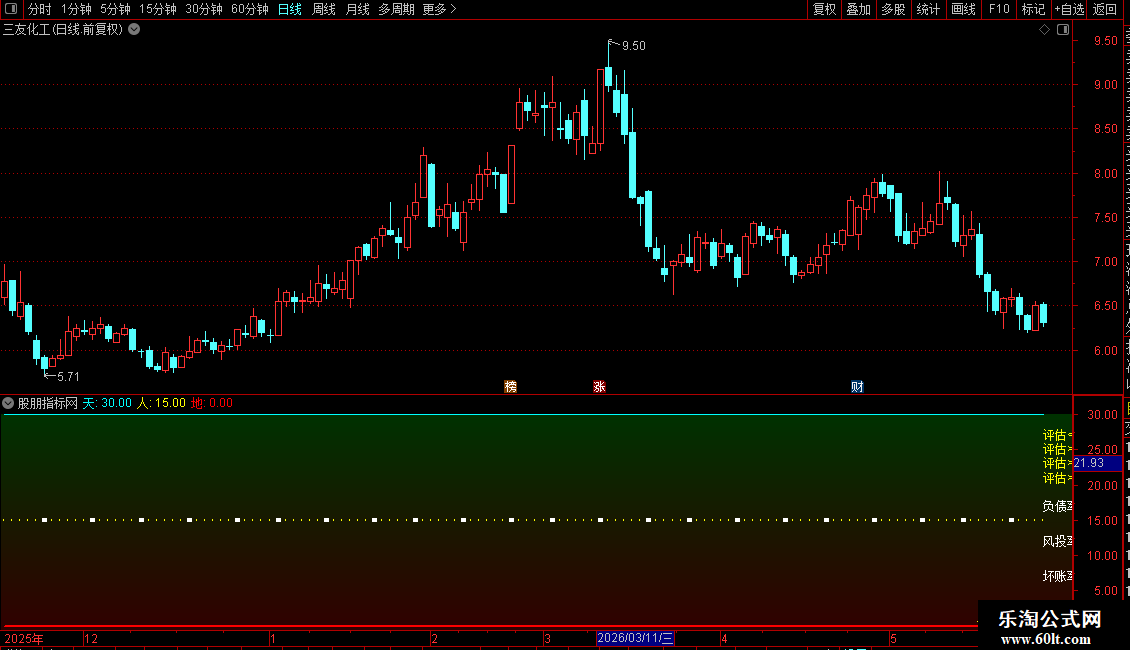Image resolution: width=1130 pixels, height=650 pixels.
Task: Click the 财 marker on the chart
Action: click(857, 387)
